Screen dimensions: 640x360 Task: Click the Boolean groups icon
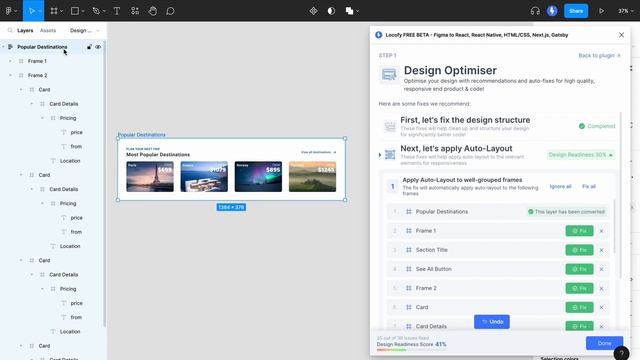(349, 11)
